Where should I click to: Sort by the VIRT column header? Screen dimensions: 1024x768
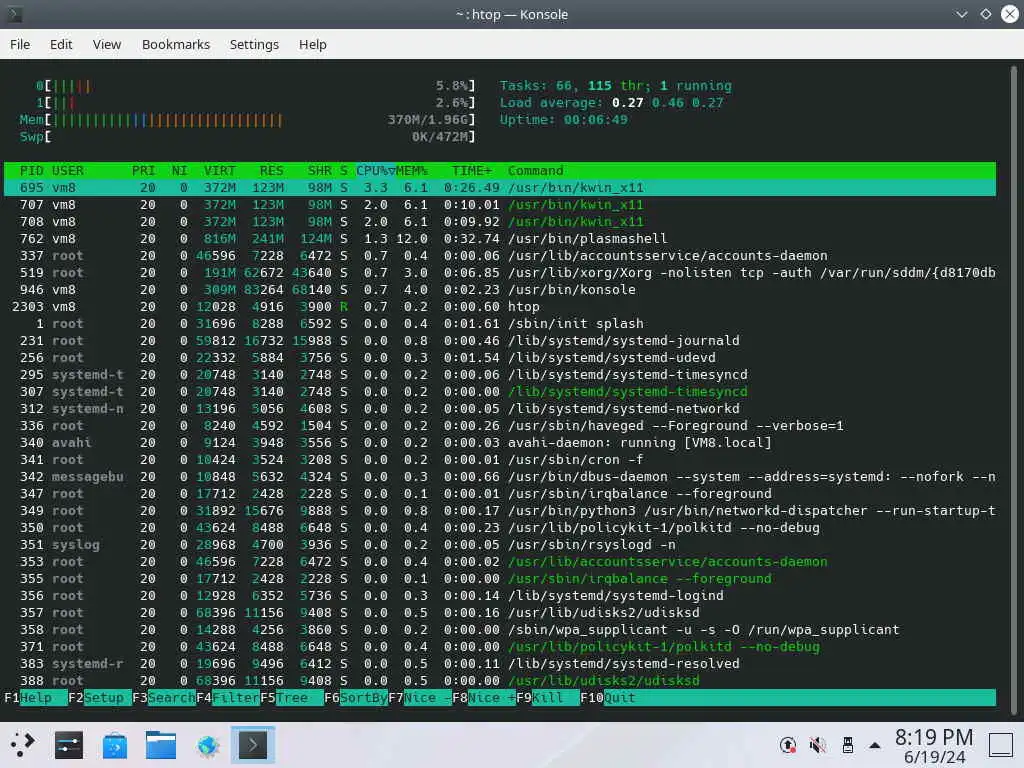pos(219,170)
